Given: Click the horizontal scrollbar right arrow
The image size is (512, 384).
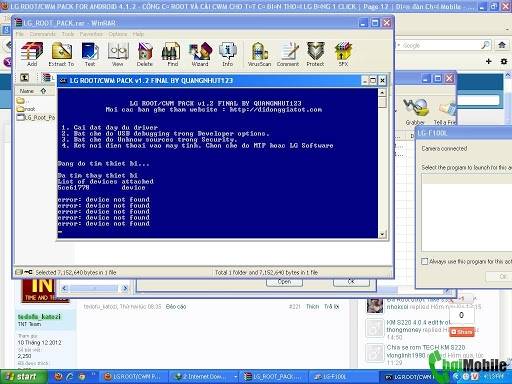Looking at the screenshot, I should pyautogui.click(x=125, y=288).
